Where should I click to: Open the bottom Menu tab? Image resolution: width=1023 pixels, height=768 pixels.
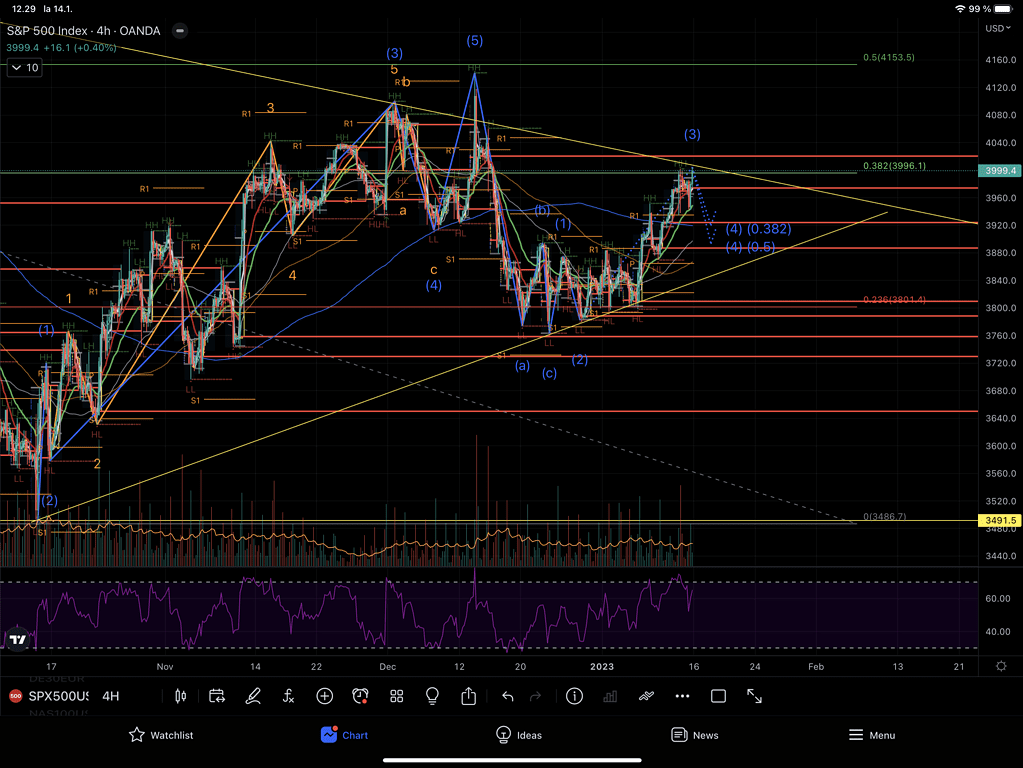click(871, 735)
